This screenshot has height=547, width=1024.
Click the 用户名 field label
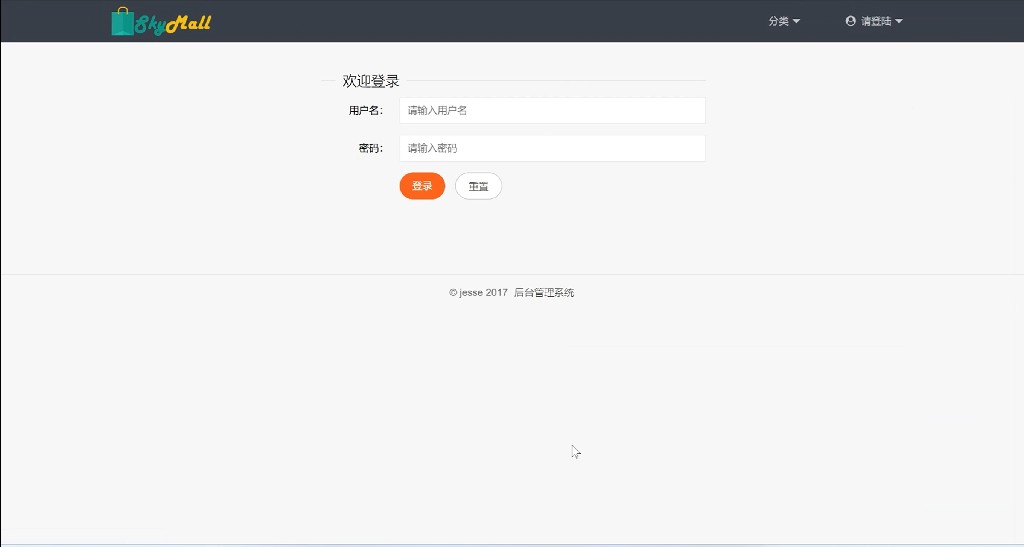pos(365,111)
